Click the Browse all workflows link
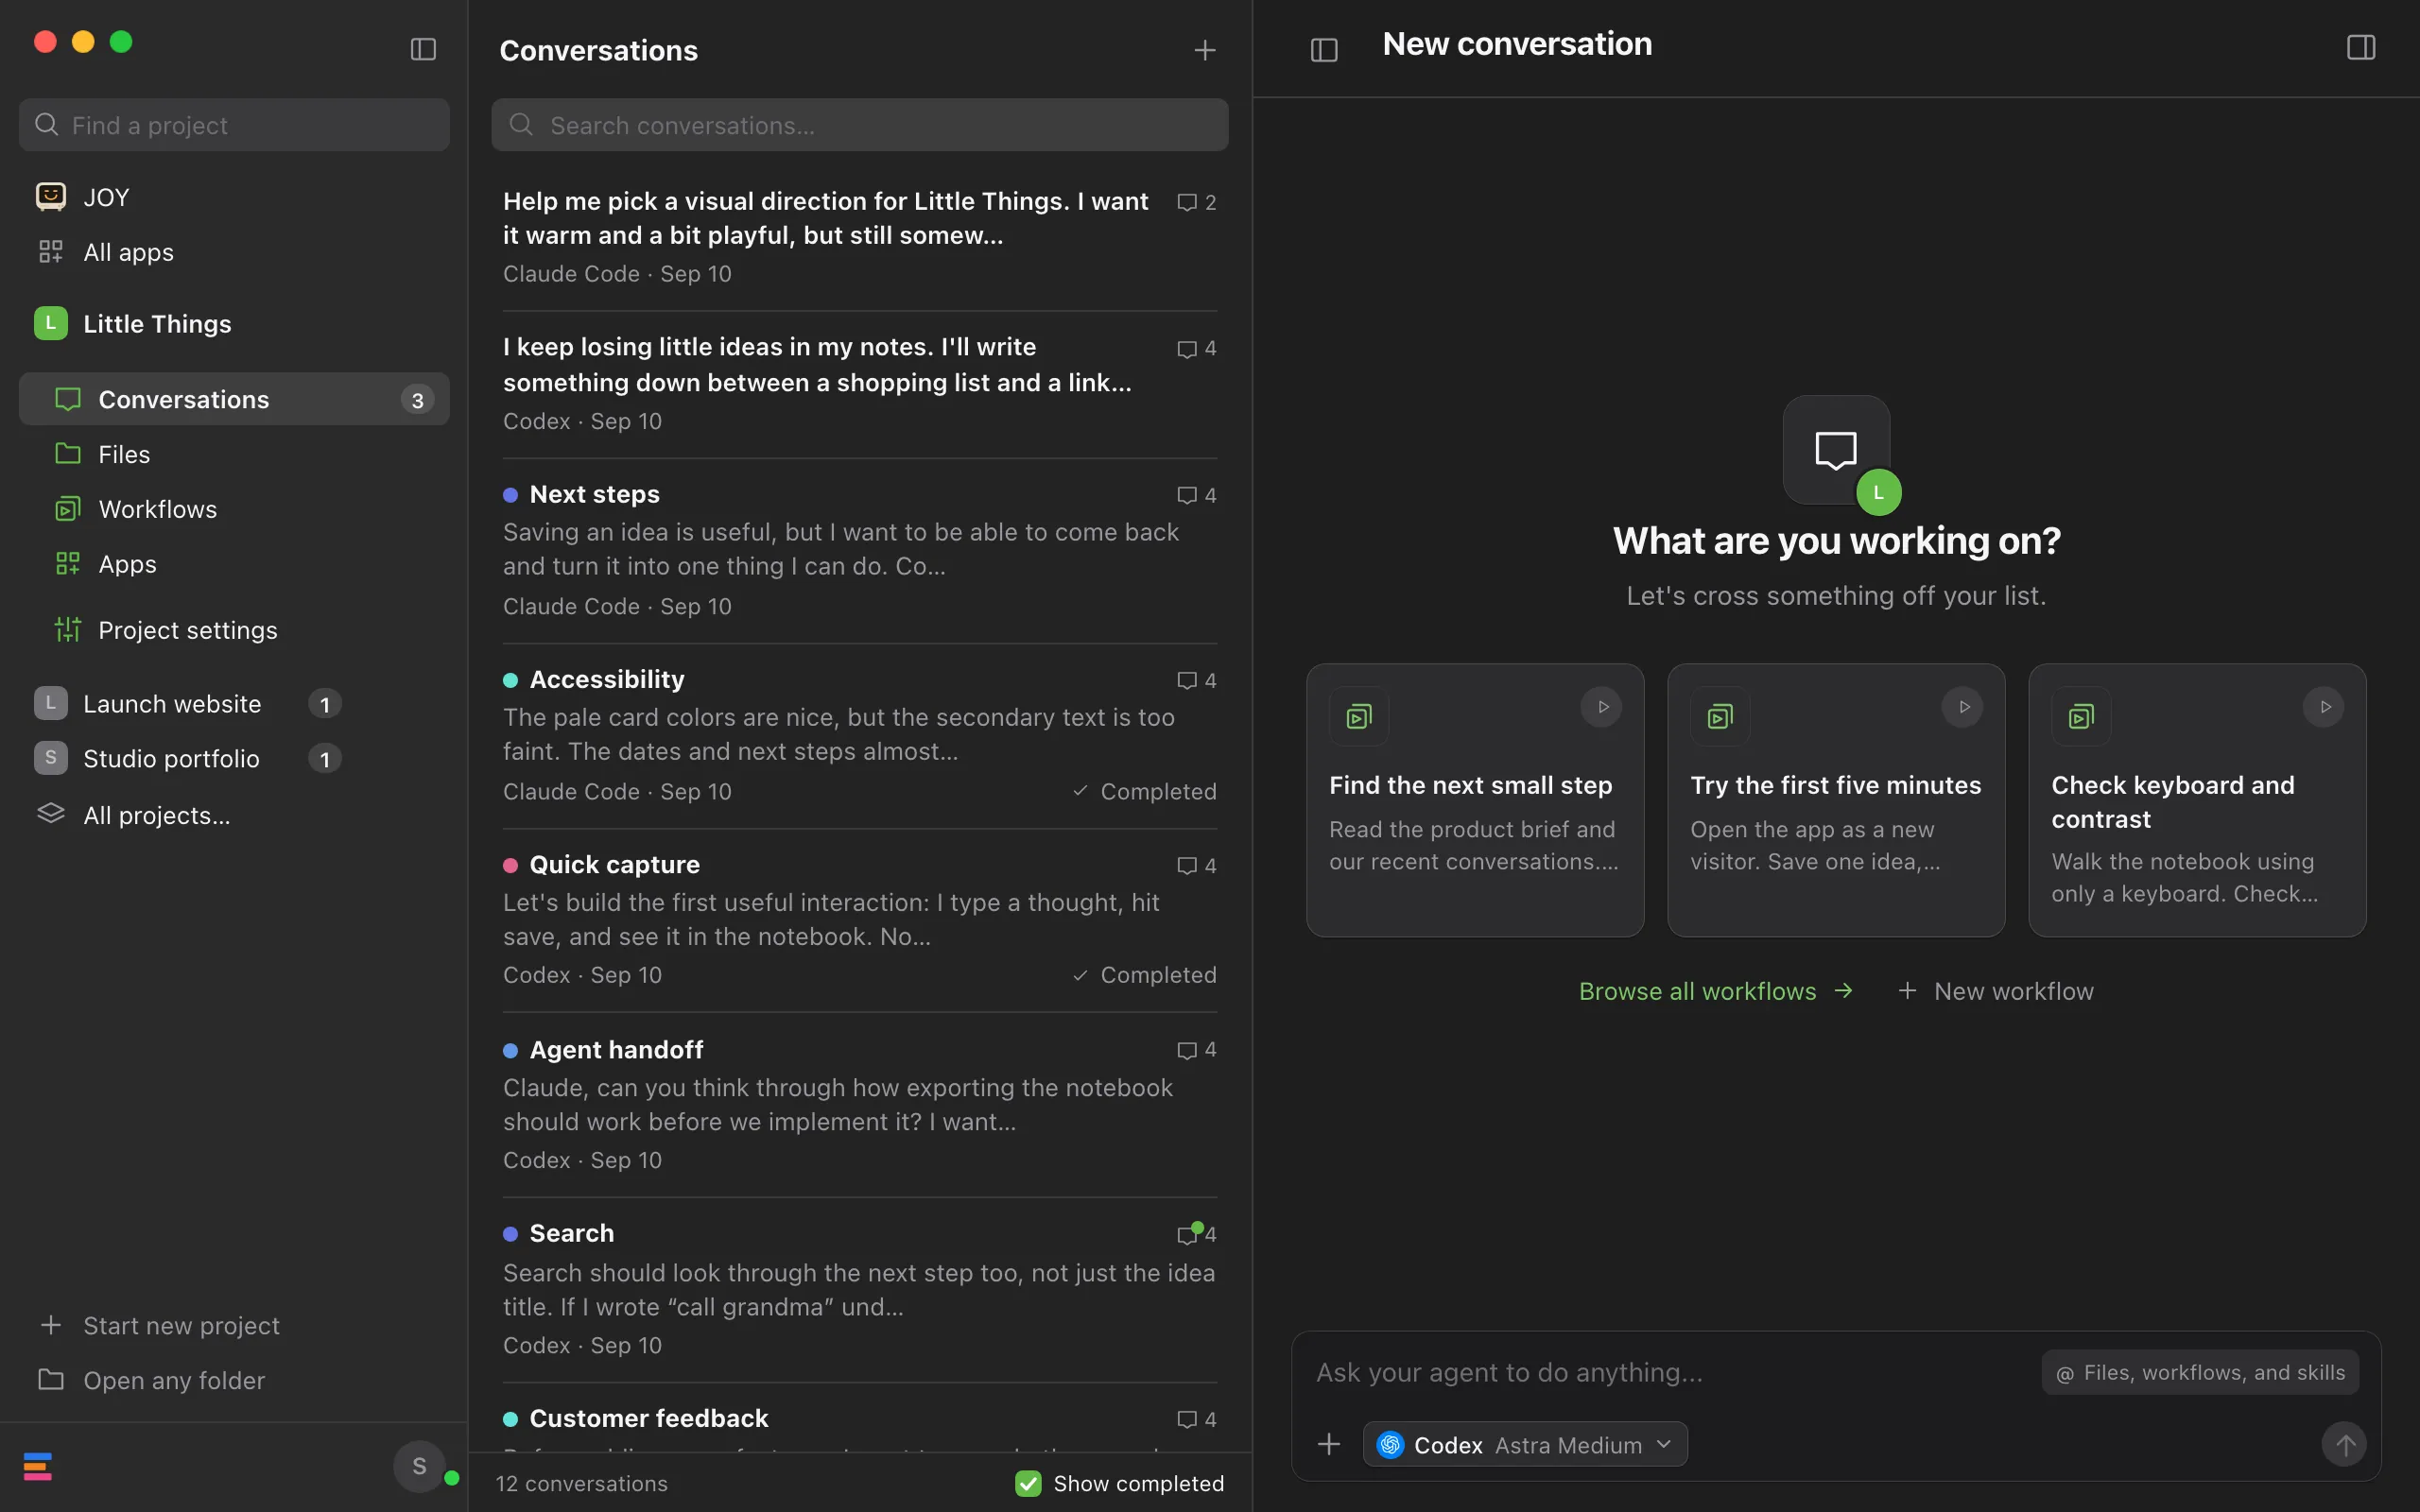The height and width of the screenshot is (1512, 2420). (1716, 991)
